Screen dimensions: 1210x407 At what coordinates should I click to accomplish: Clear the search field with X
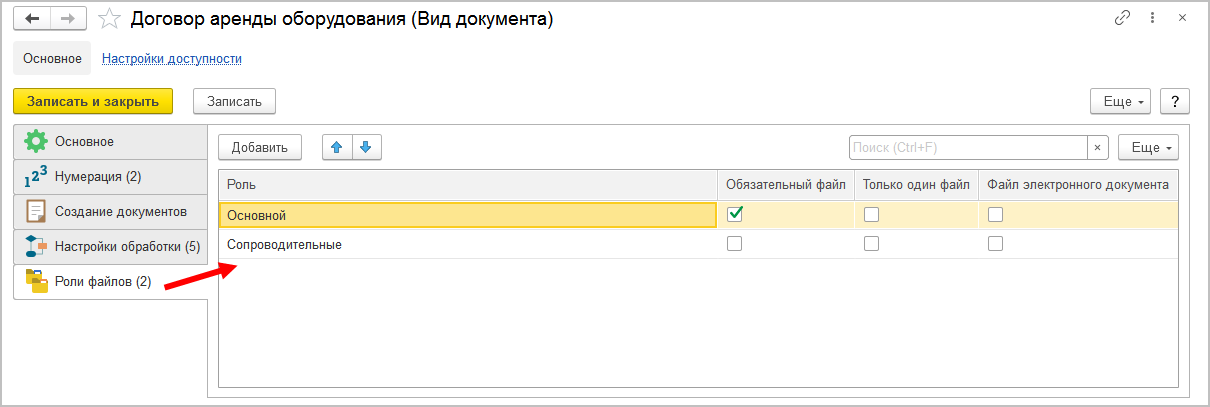tap(1098, 147)
